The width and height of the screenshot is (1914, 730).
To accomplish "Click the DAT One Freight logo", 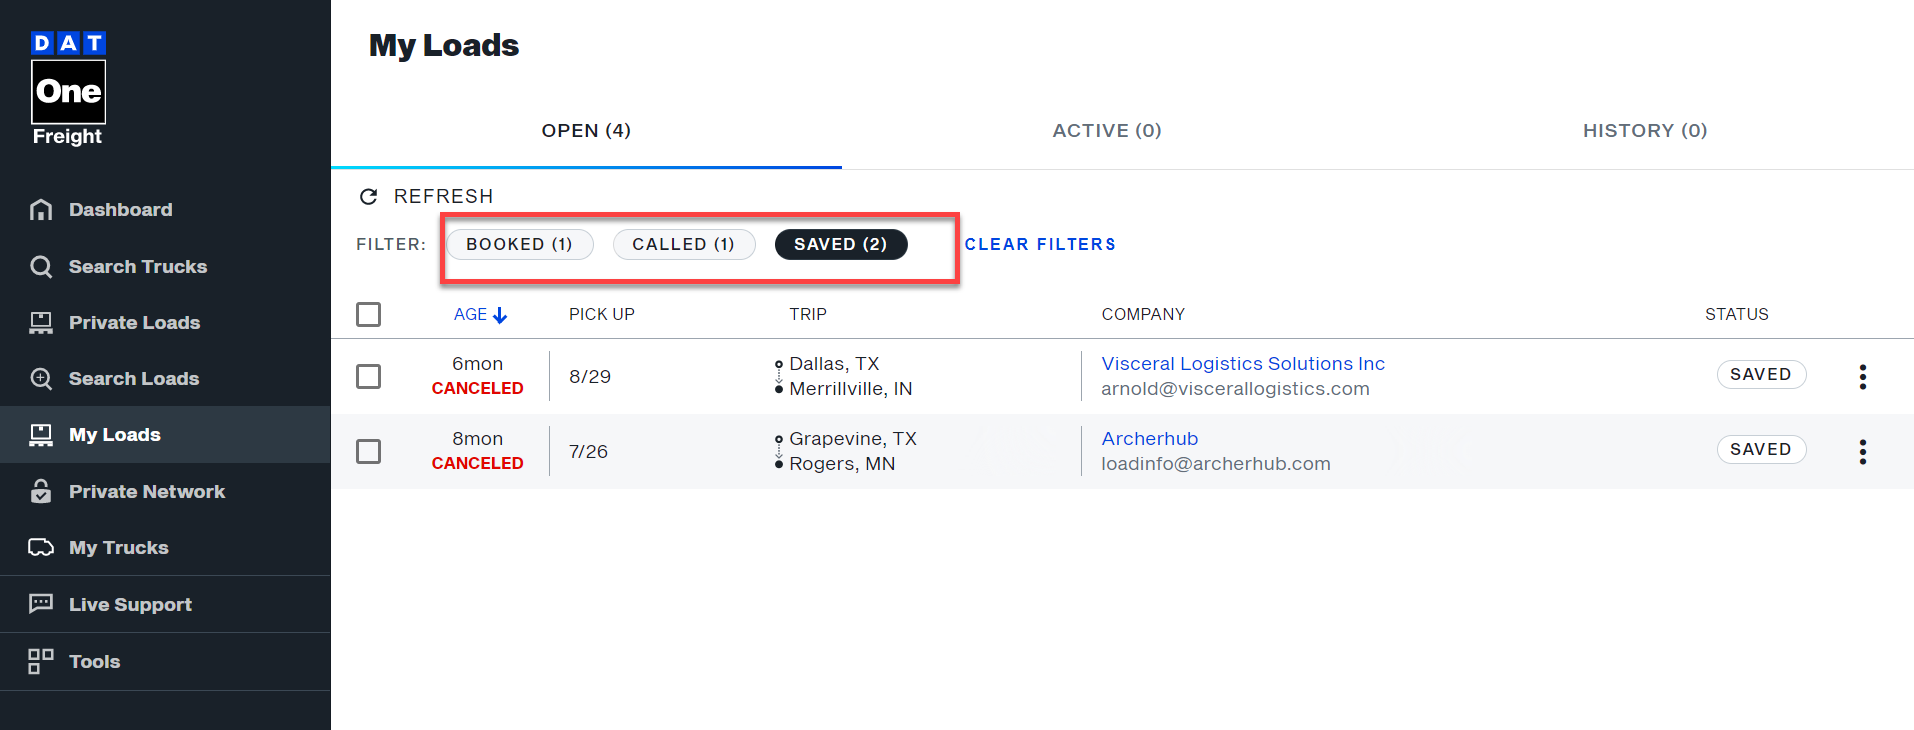I will (x=68, y=89).
